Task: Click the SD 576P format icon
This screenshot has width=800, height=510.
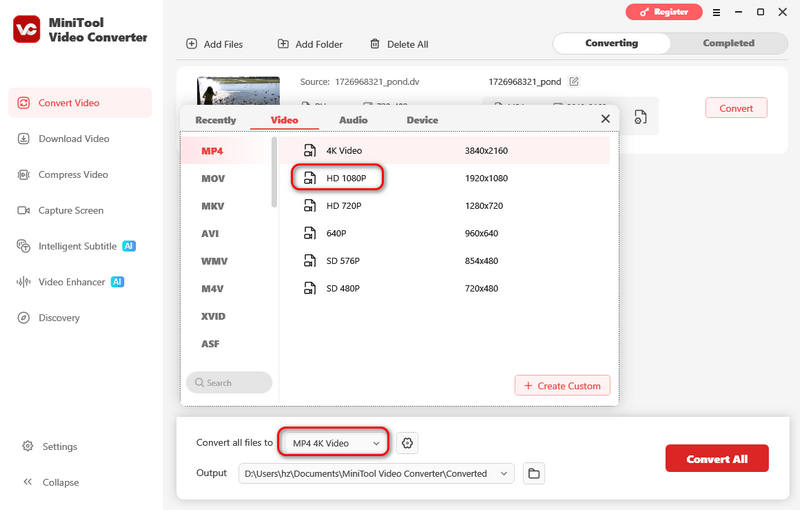Action: click(x=310, y=261)
